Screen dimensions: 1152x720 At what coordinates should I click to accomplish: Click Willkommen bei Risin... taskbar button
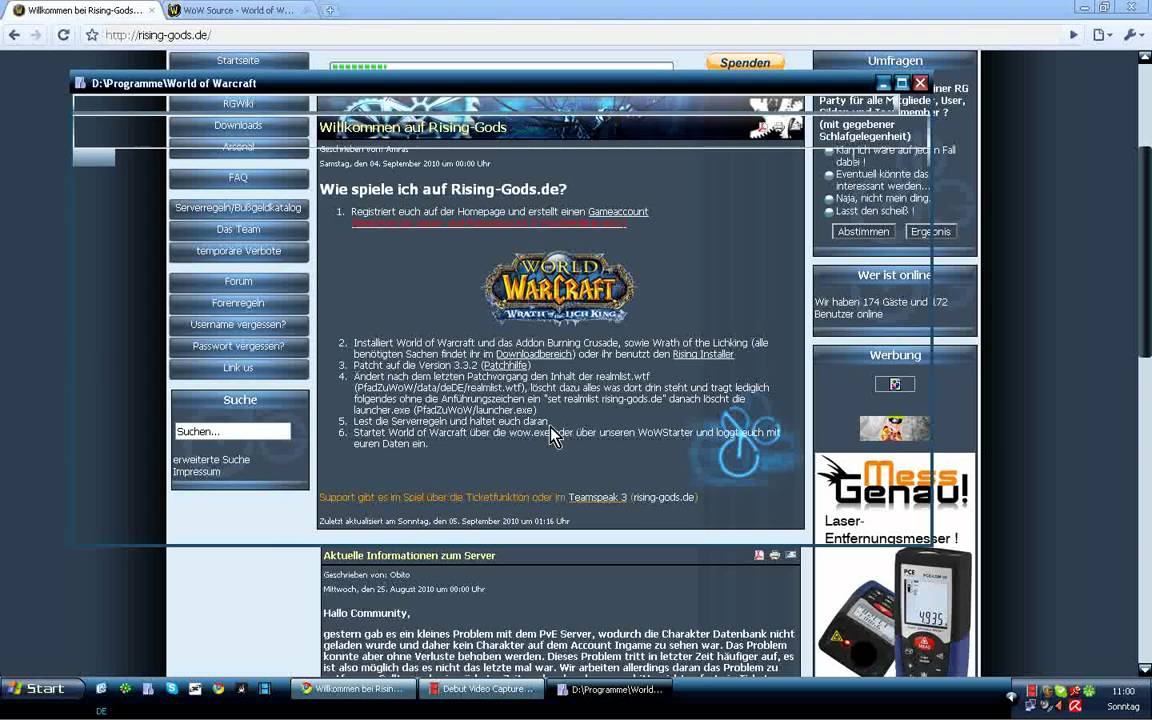353,688
